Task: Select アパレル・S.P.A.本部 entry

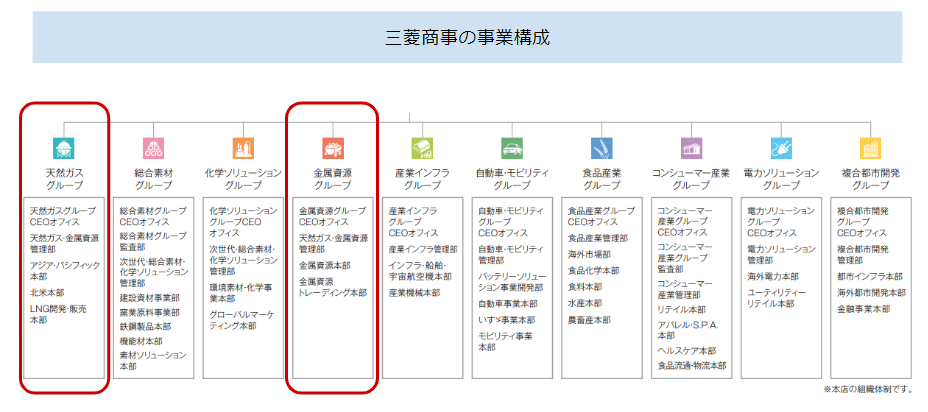Action: (687, 330)
